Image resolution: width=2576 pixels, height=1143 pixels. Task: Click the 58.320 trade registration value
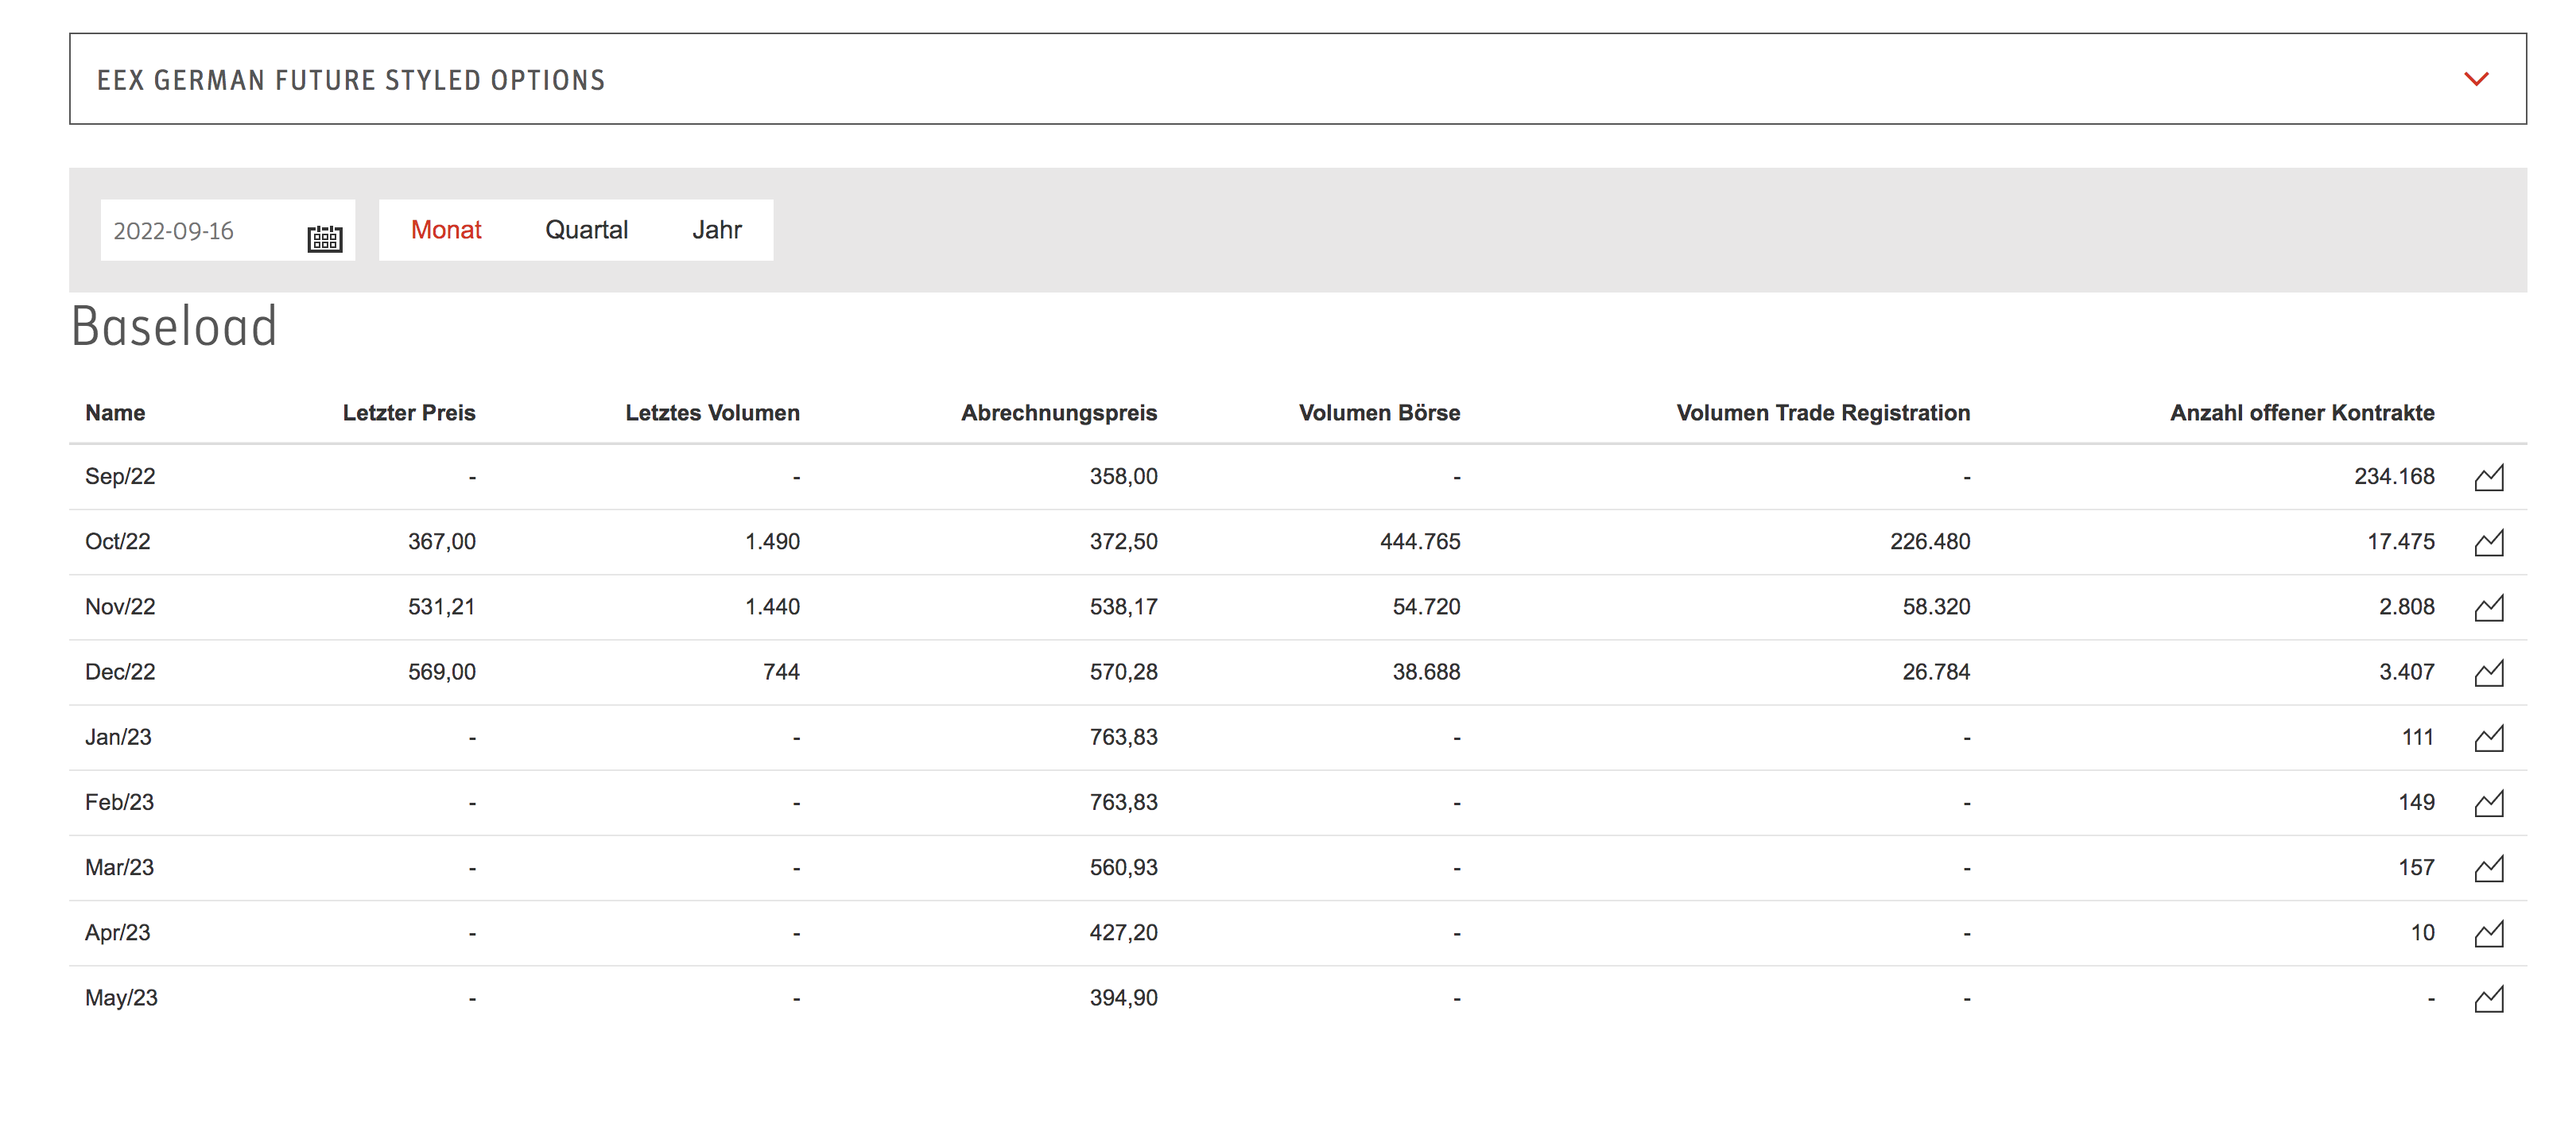pyautogui.click(x=1936, y=607)
